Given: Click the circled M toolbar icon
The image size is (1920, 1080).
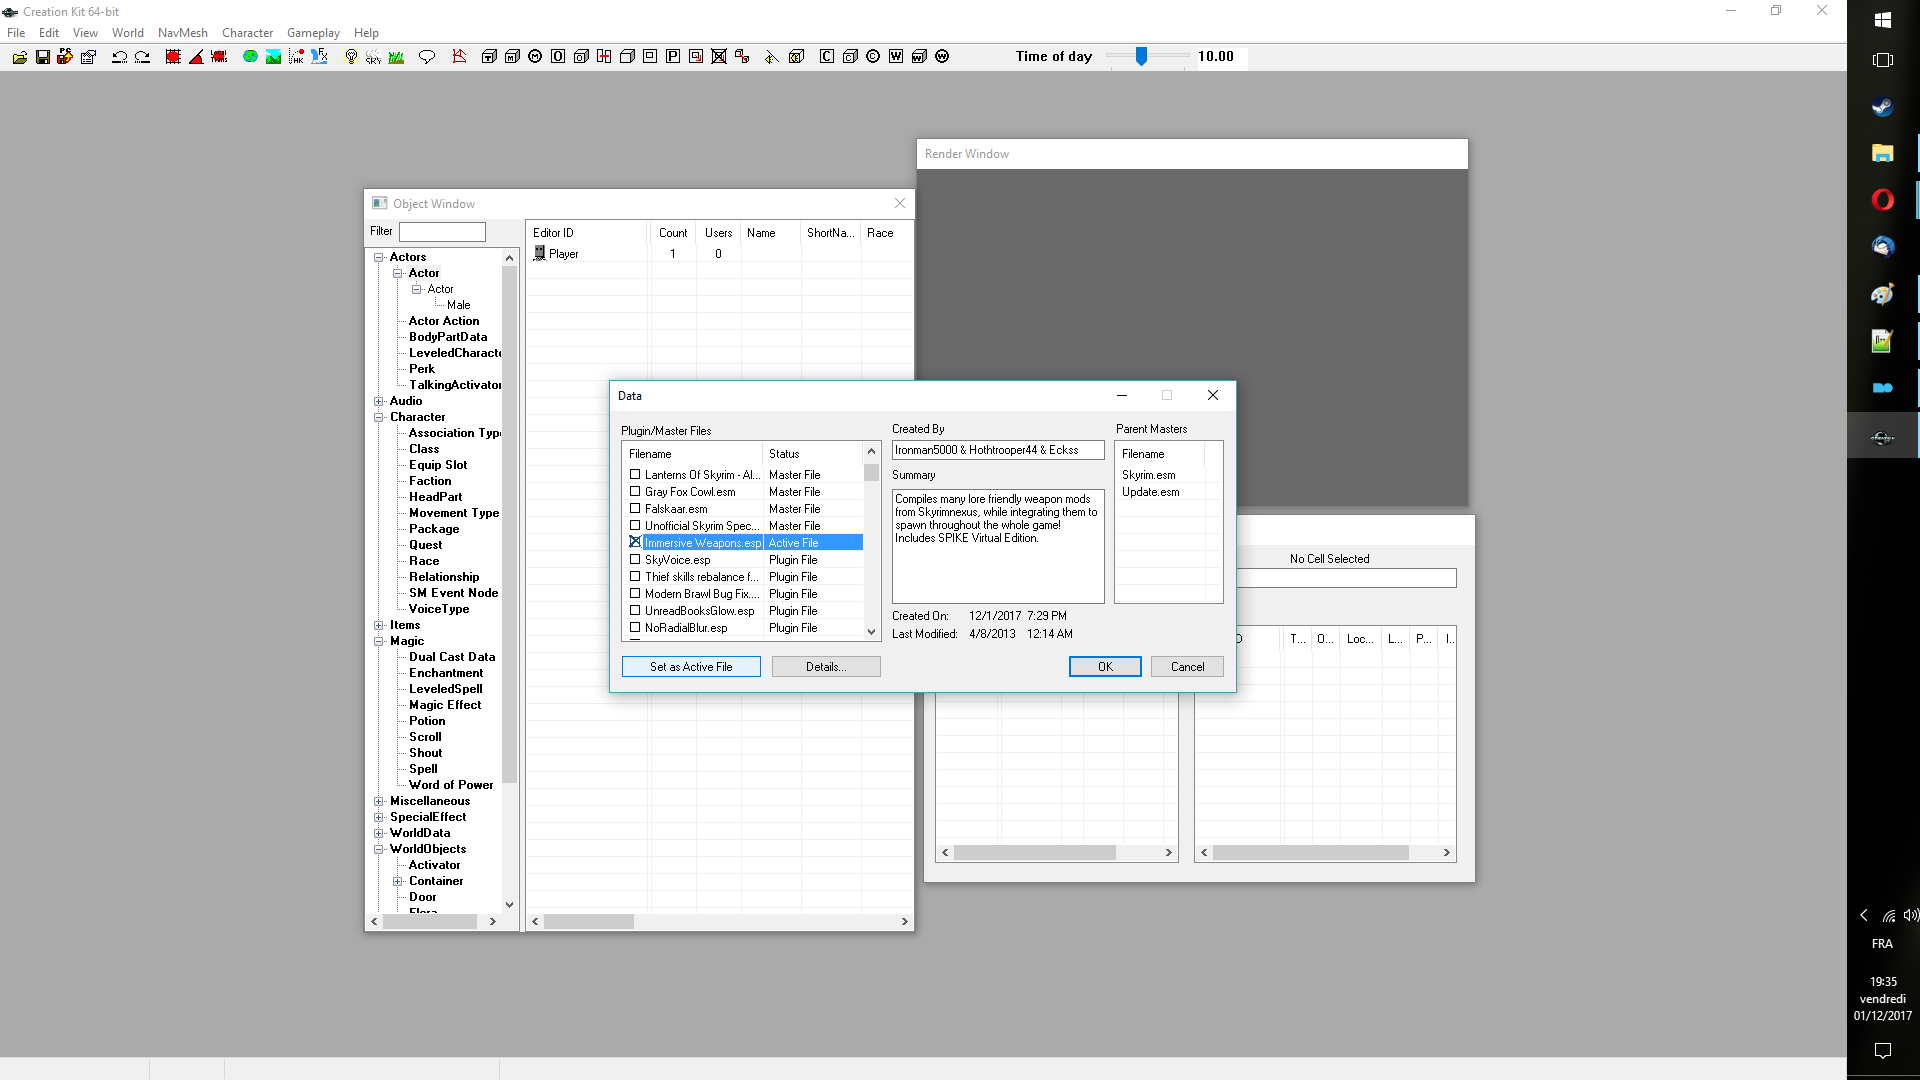Looking at the screenshot, I should pyautogui.click(x=535, y=57).
